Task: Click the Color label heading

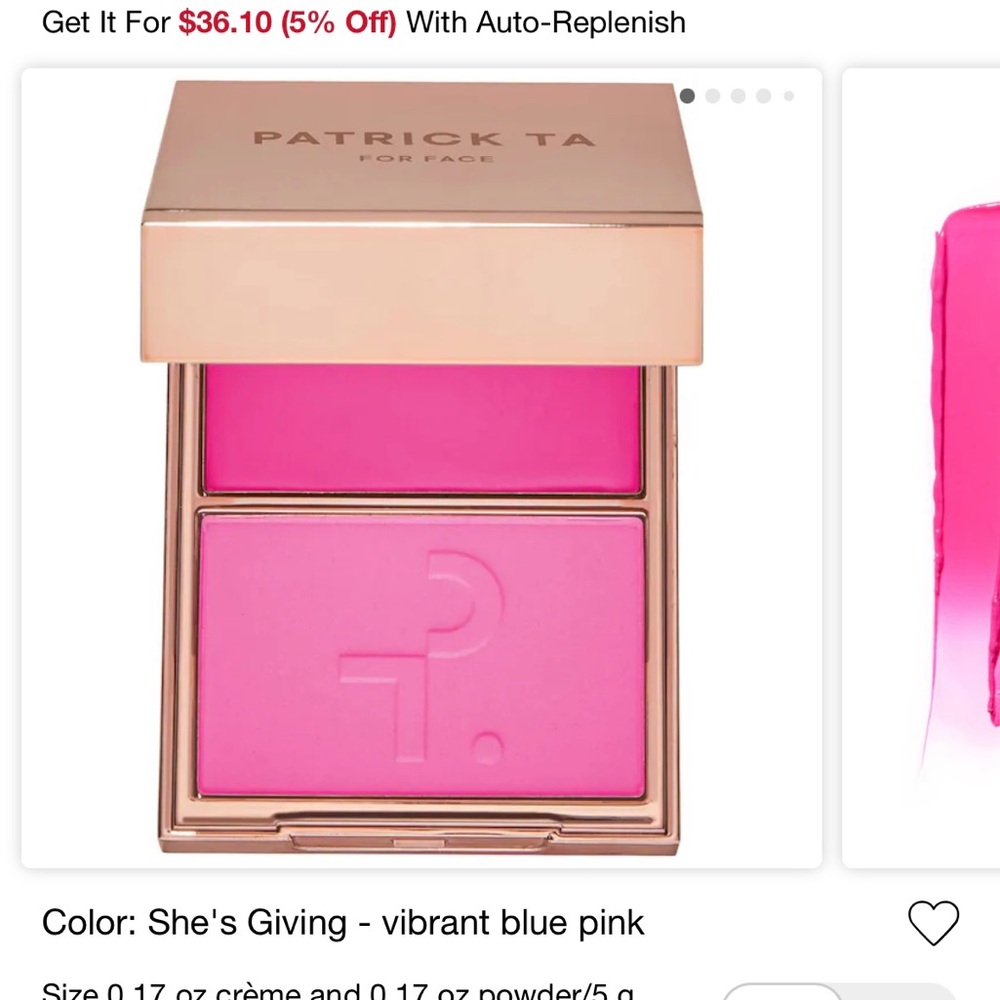Action: tap(77, 923)
